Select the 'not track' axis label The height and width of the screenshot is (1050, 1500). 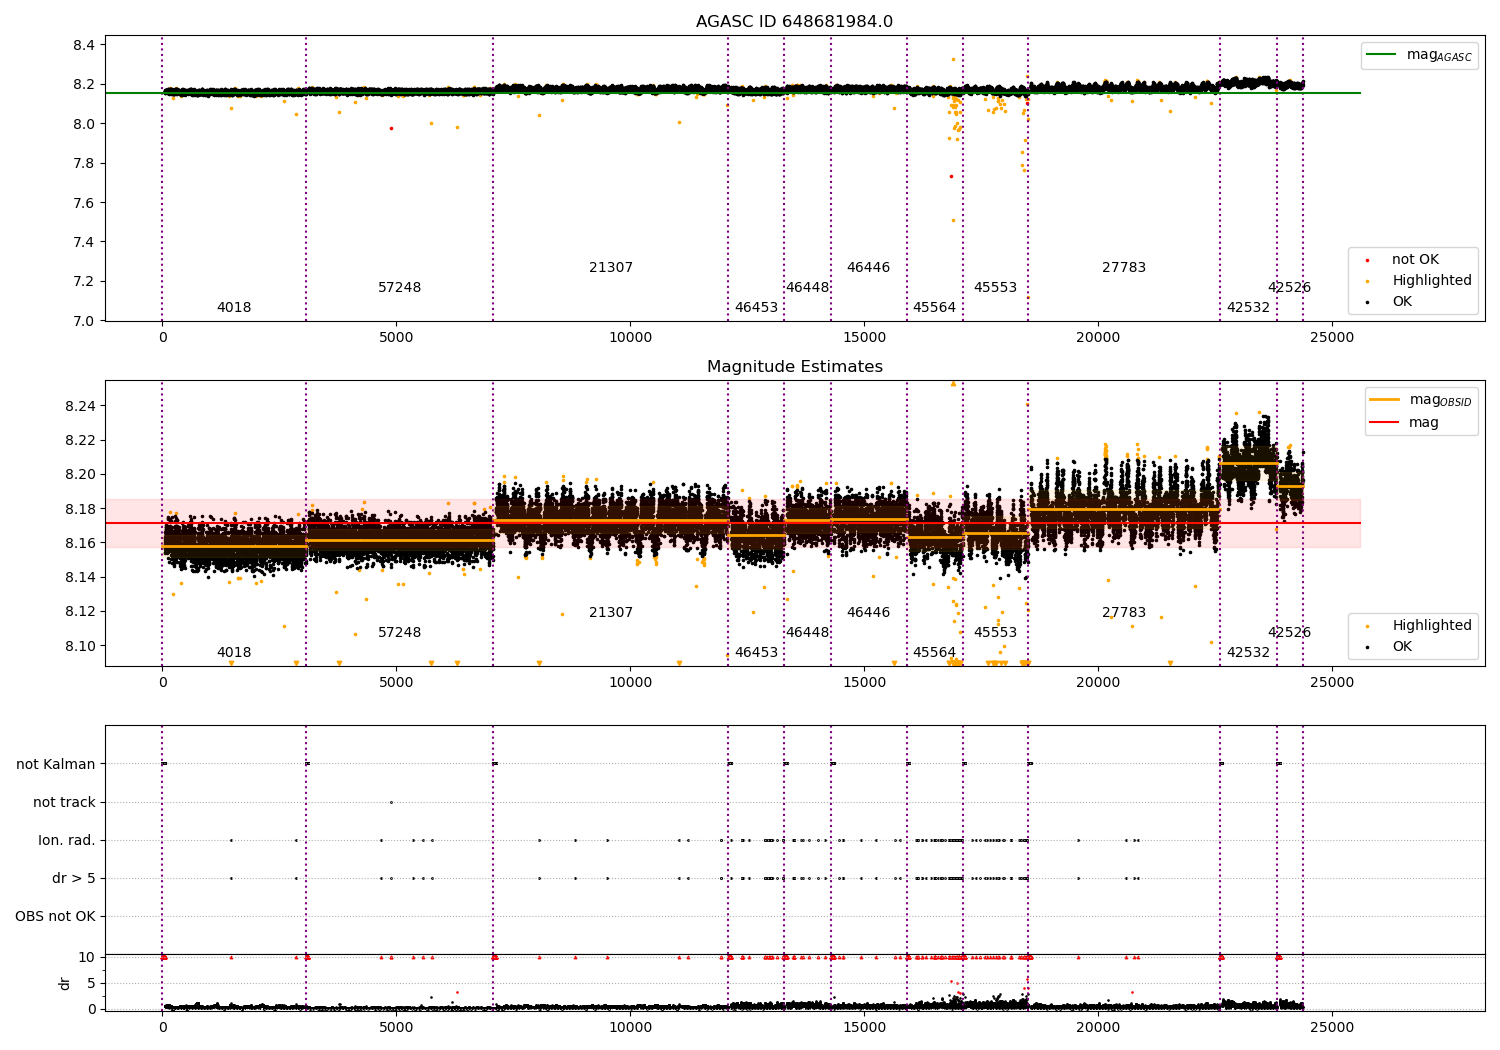click(x=64, y=802)
